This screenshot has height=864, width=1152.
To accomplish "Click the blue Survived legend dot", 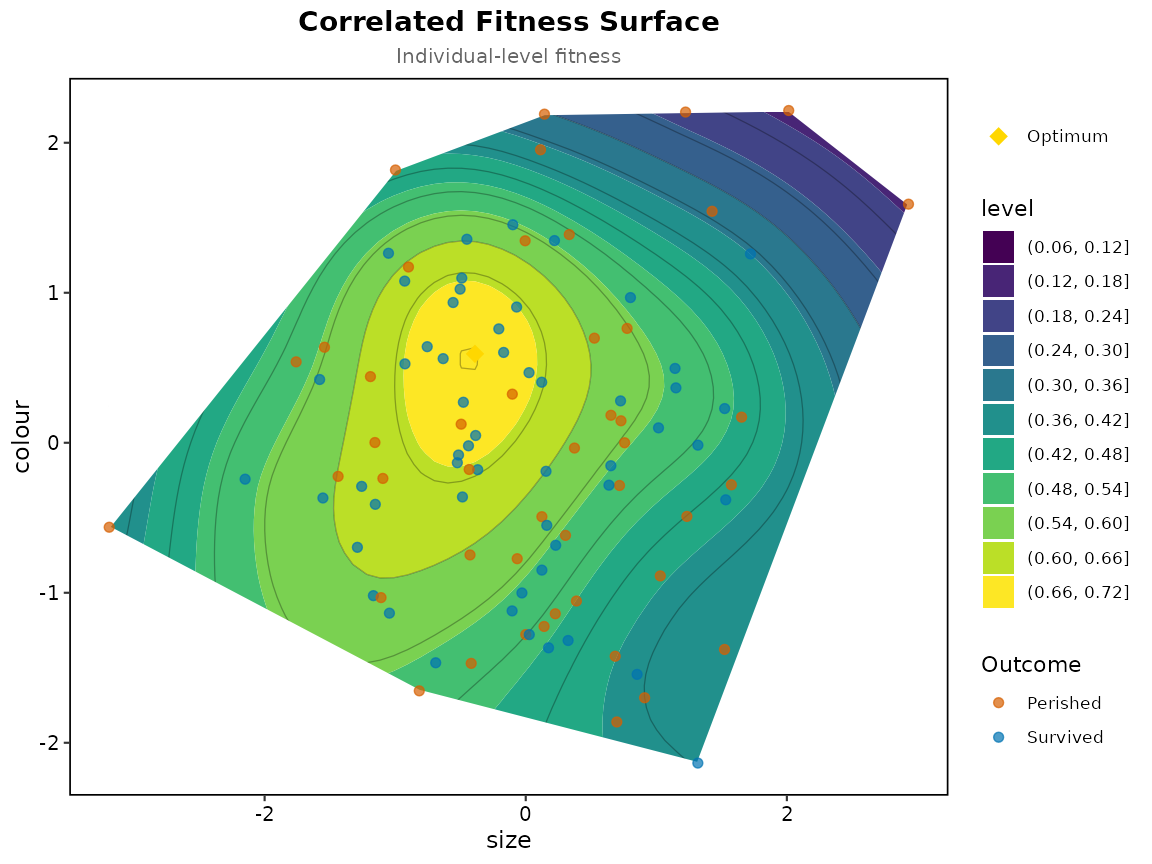I will 998,737.
